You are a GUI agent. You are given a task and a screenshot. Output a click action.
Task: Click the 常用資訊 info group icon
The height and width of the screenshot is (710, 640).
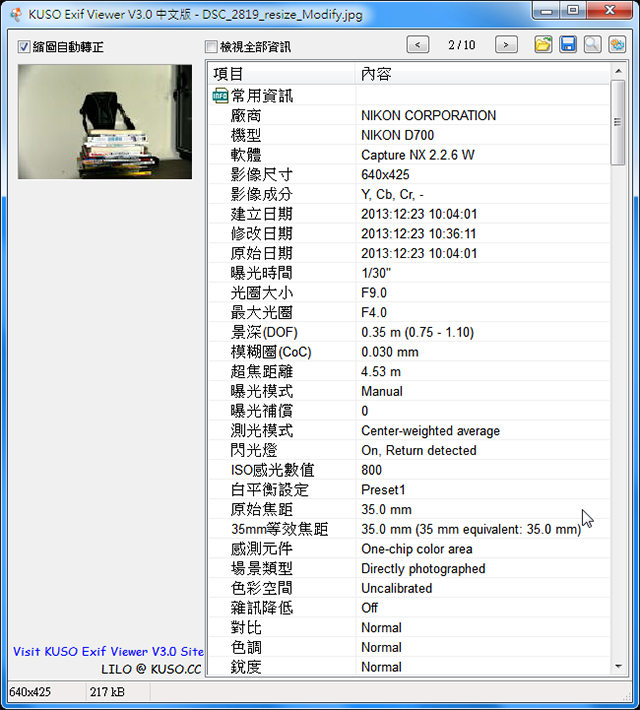tap(220, 96)
